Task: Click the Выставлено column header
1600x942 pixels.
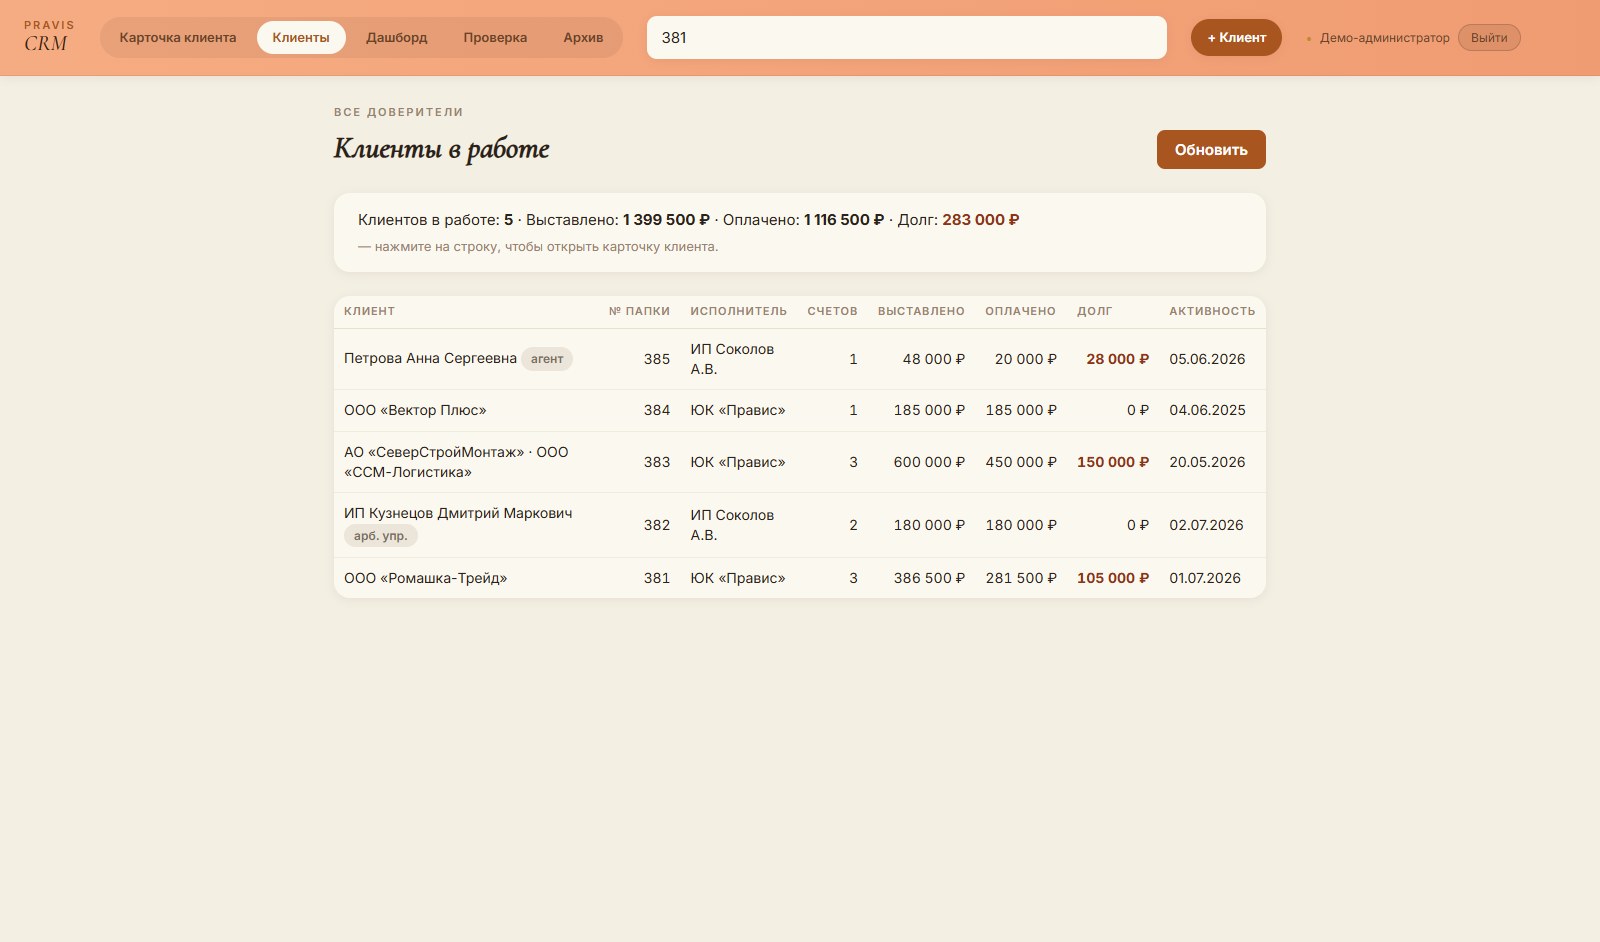Action: click(x=921, y=311)
